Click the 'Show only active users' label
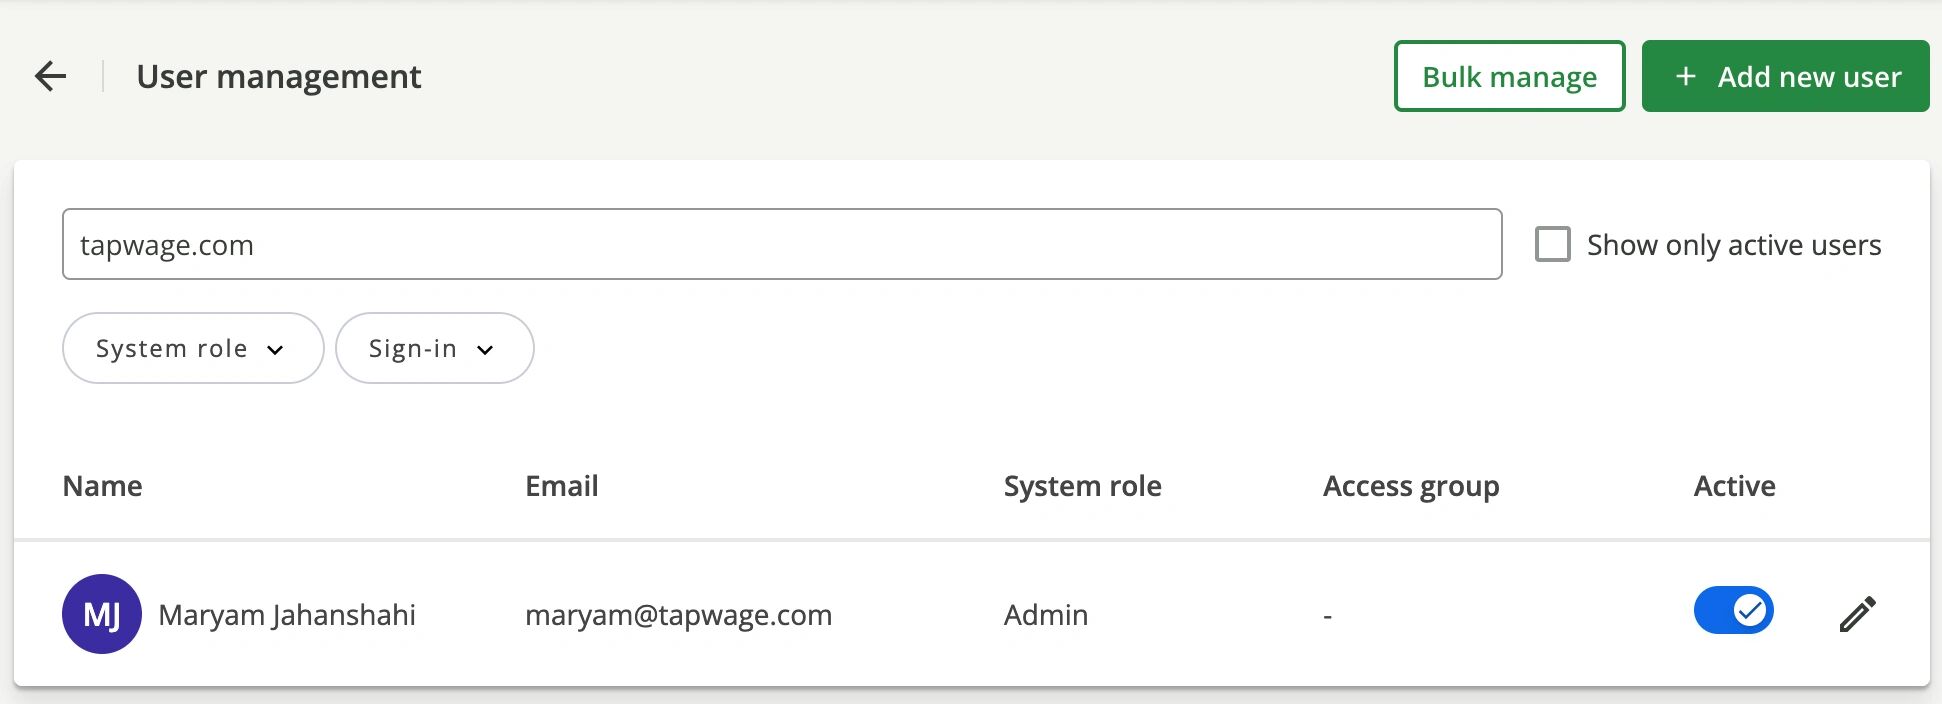 pos(1733,245)
